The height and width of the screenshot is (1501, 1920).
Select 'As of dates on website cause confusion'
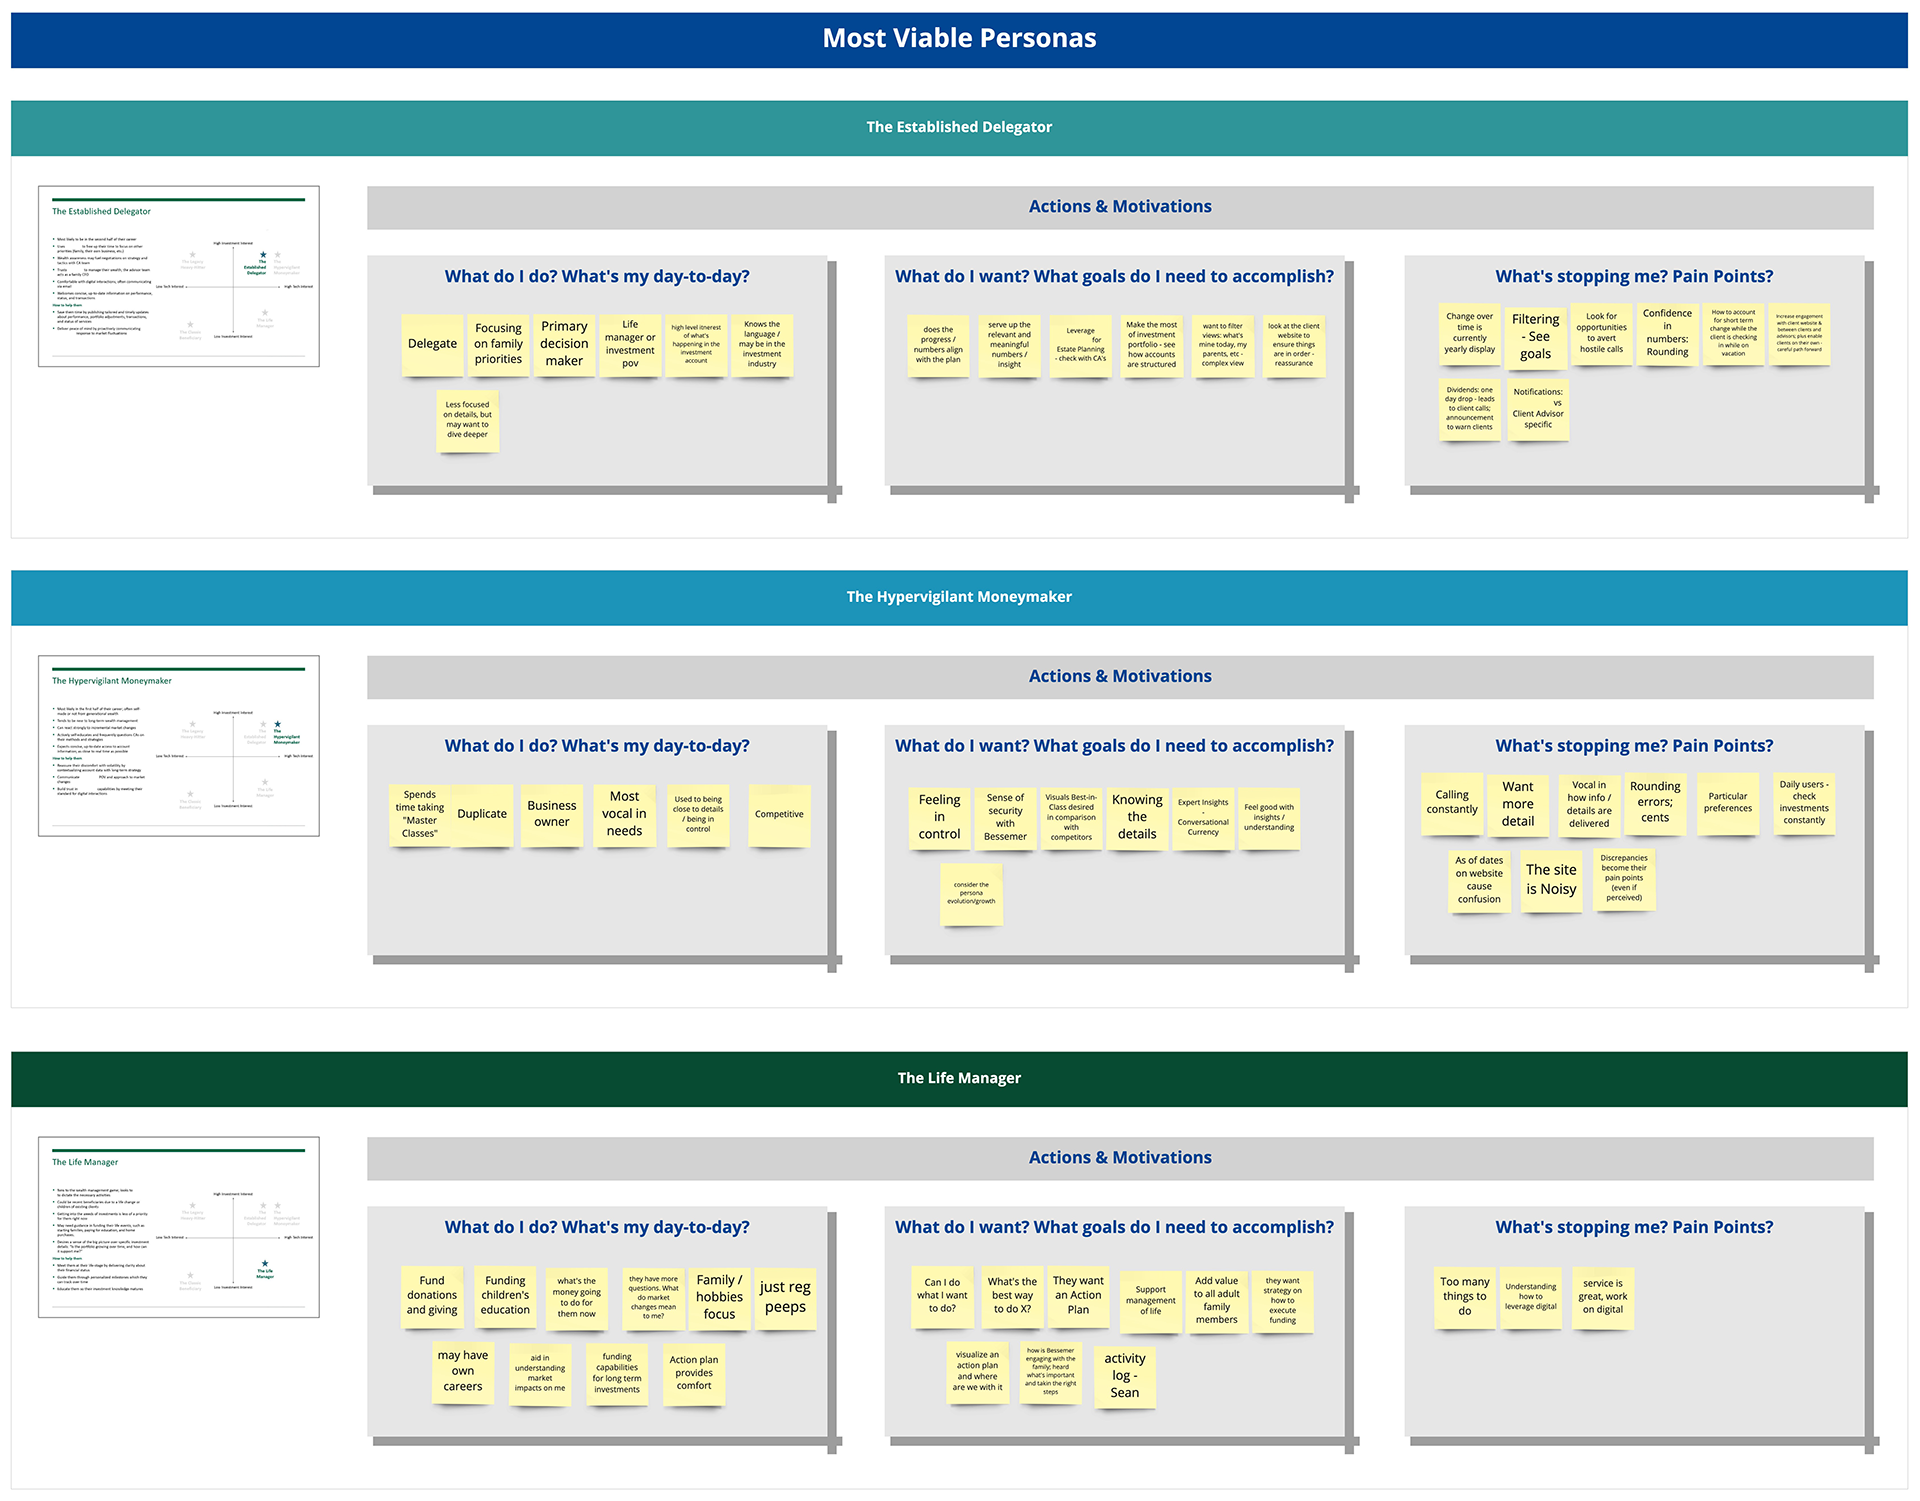click(1479, 880)
